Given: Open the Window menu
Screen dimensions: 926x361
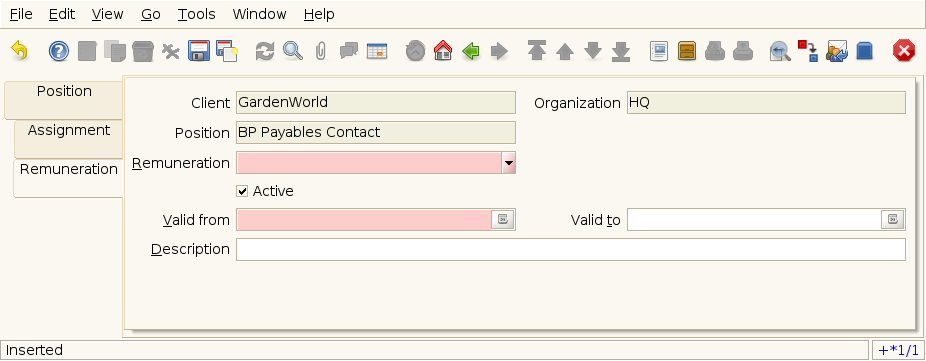Looking at the screenshot, I should [259, 14].
